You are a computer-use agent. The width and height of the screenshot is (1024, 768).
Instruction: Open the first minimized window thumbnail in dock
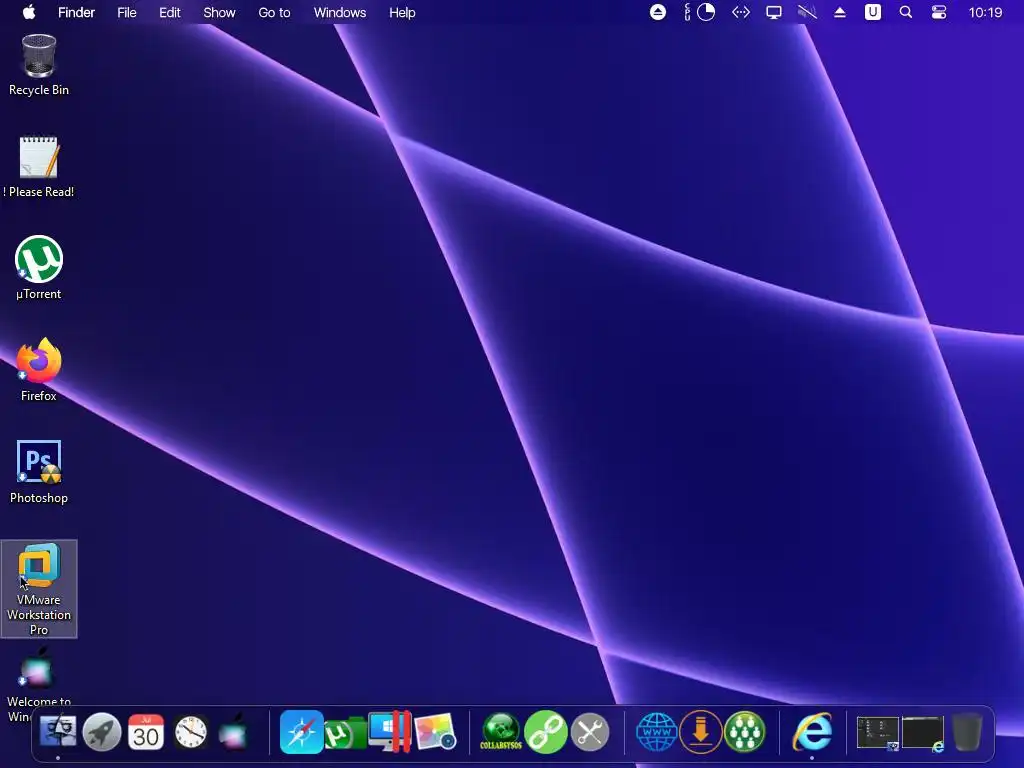(878, 733)
